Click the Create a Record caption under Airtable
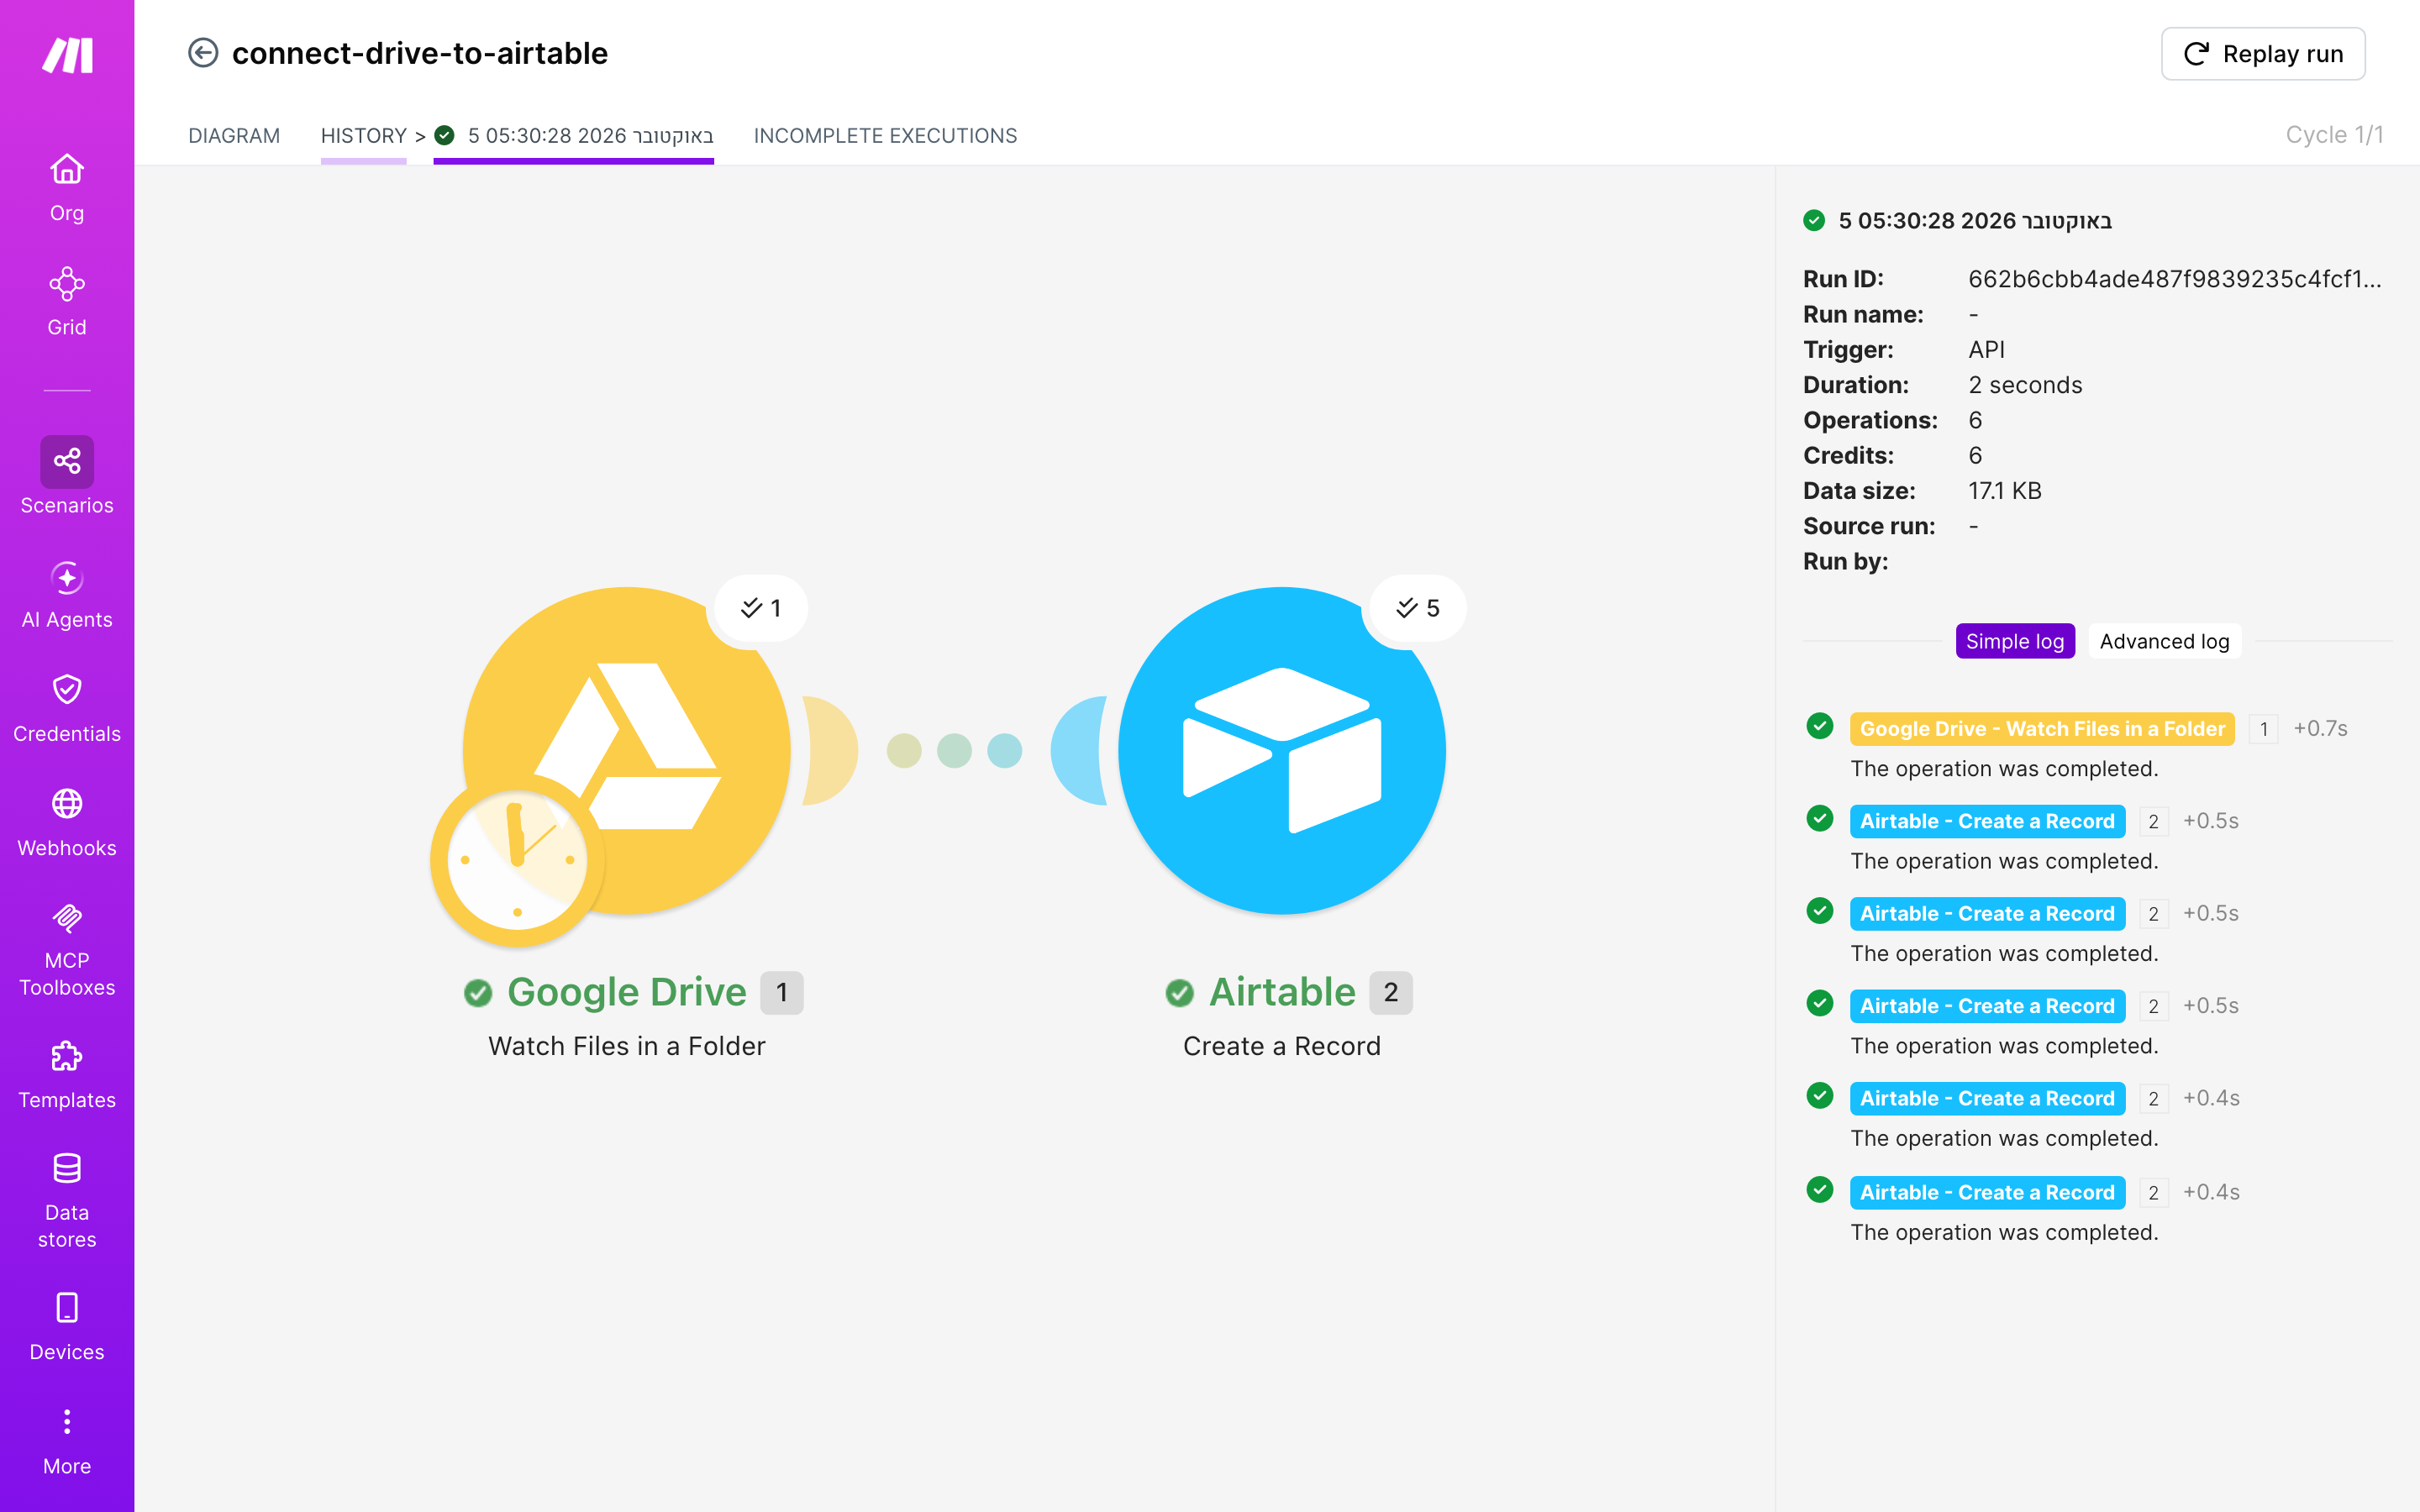 (x=1281, y=1046)
